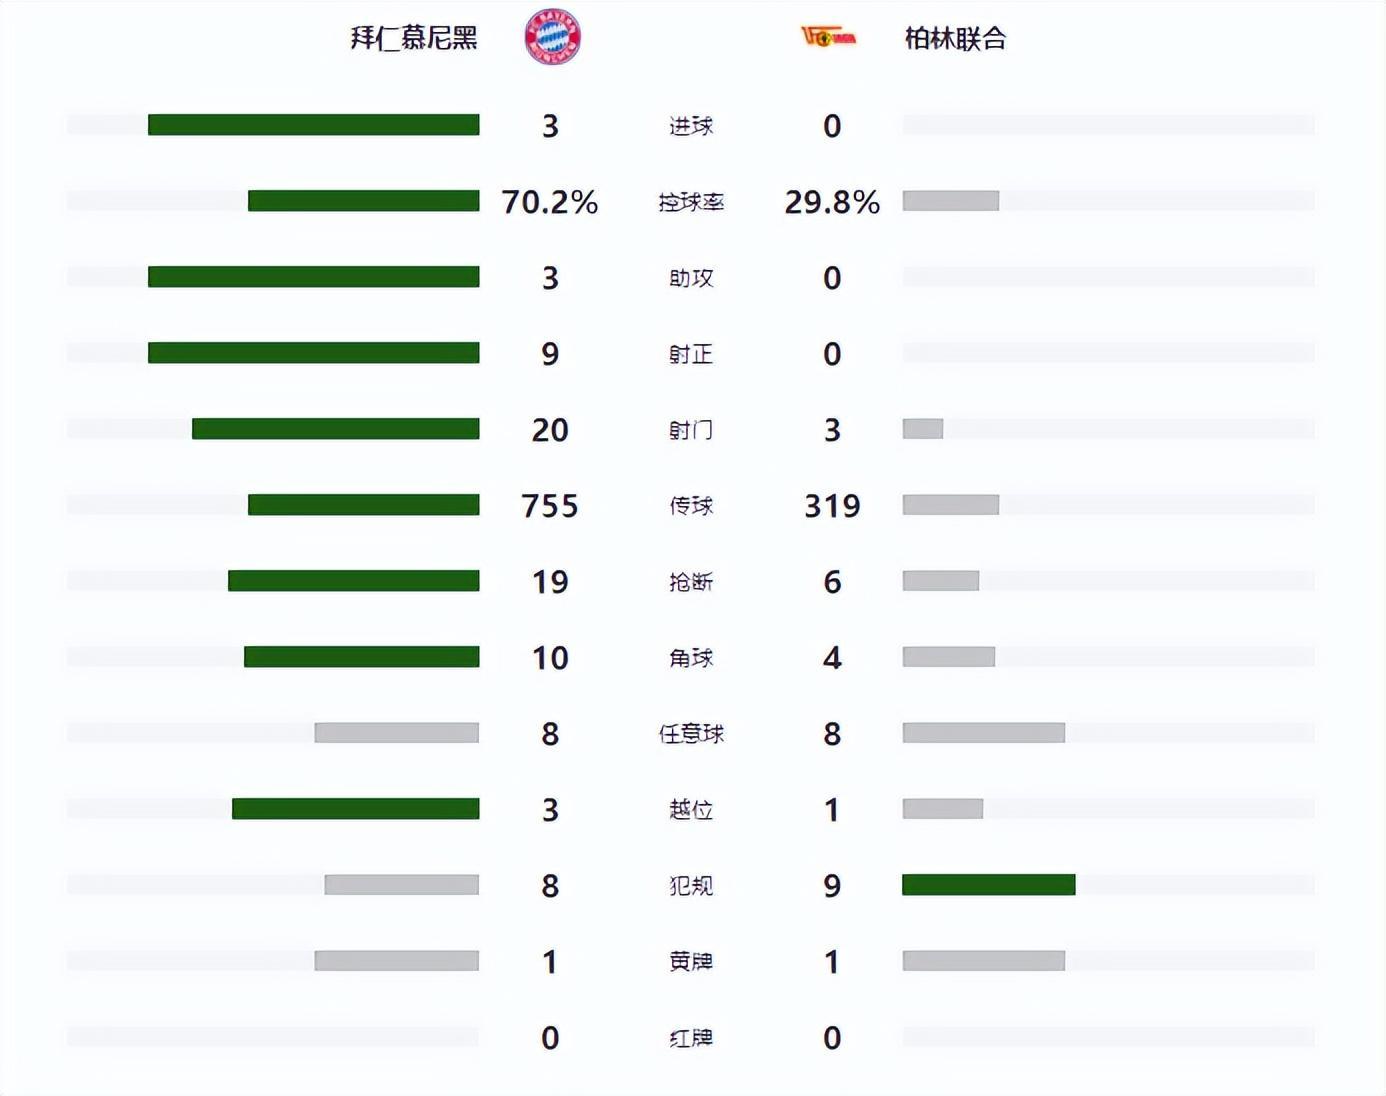Select the 传球 stat label
Viewport: 1386px width, 1096px height.
coord(691,506)
